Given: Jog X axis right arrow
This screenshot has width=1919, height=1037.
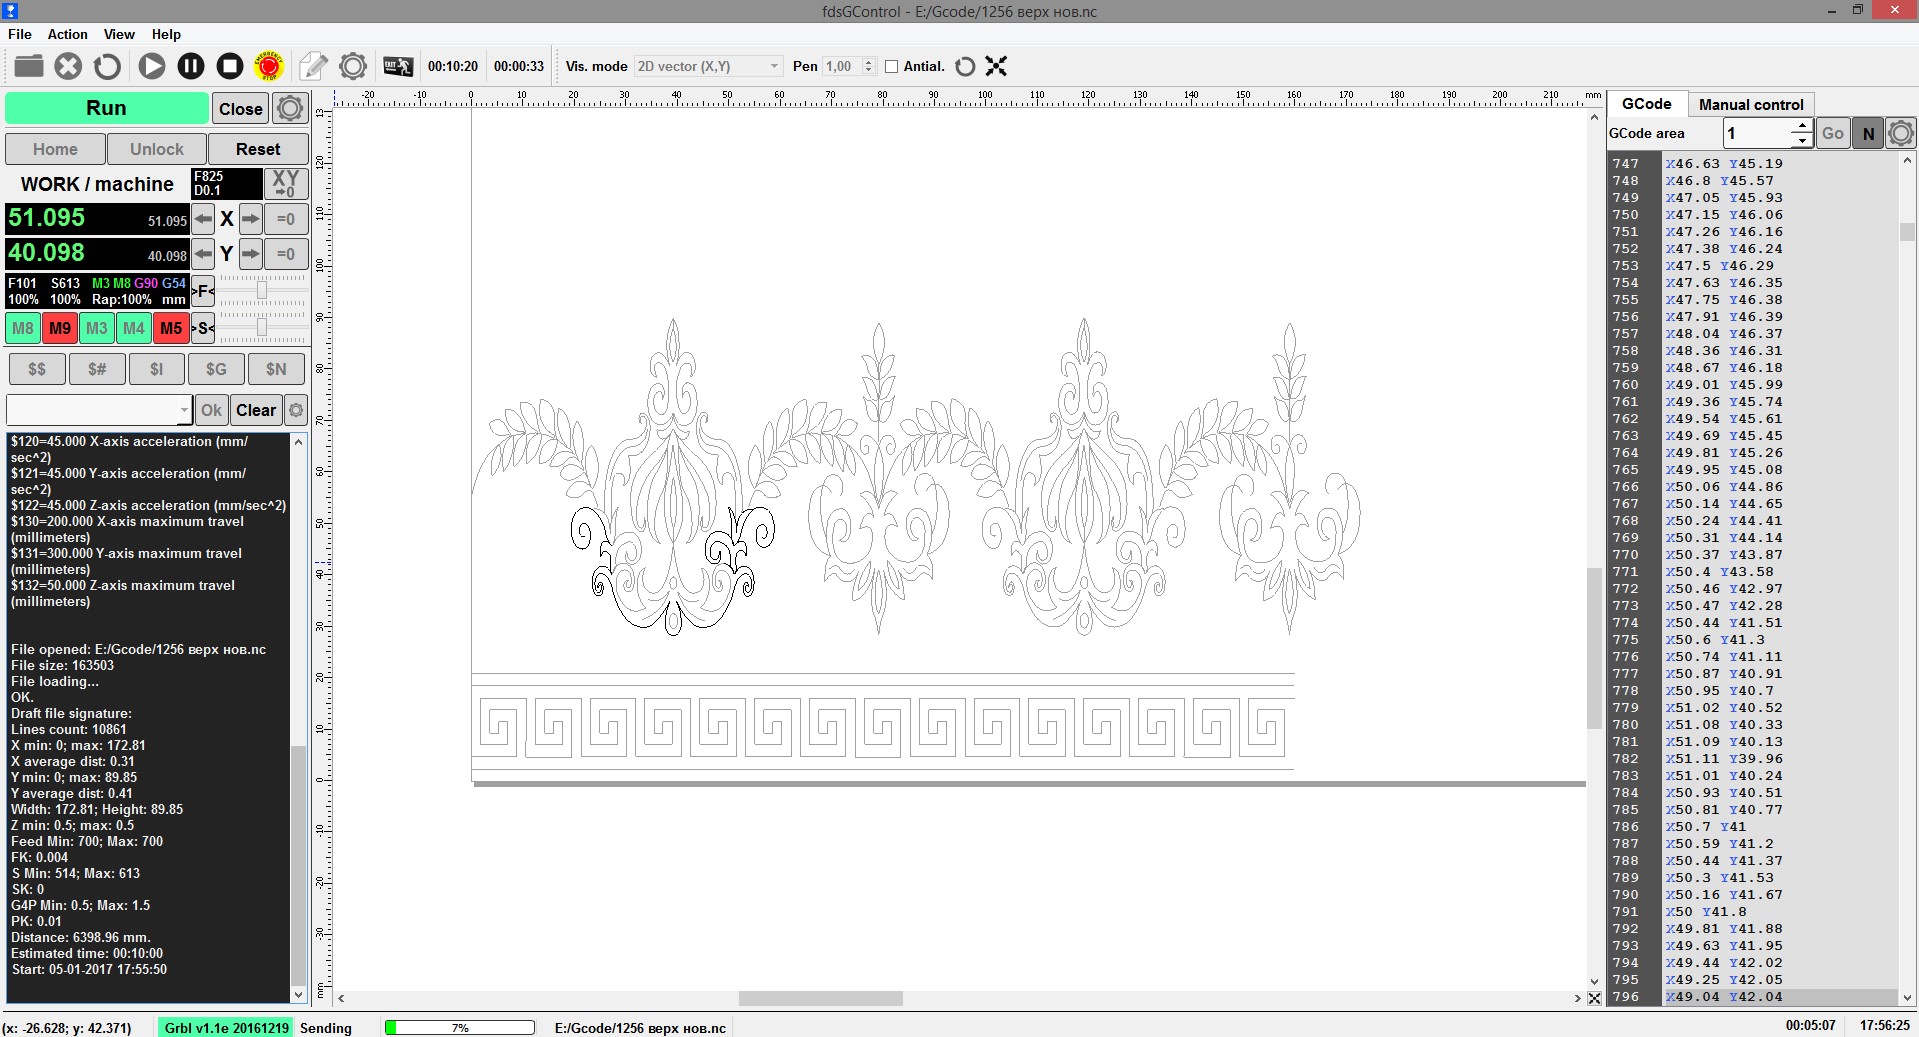Looking at the screenshot, I should (x=251, y=219).
